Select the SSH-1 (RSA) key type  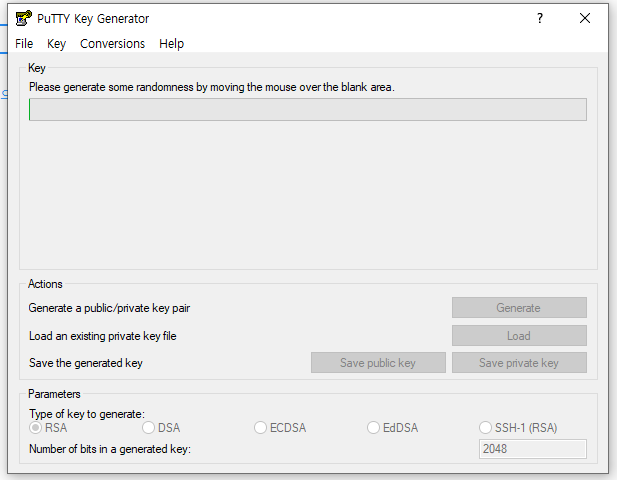518,428
